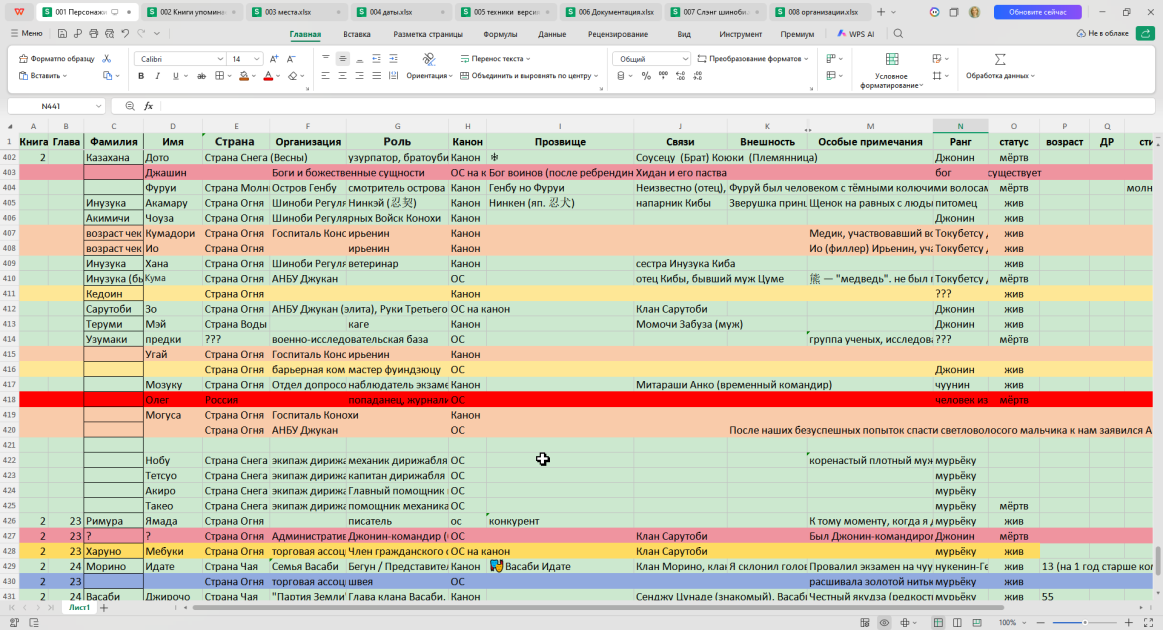Click the WPS AI button
This screenshot has height=630, width=1163.
pos(855,33)
